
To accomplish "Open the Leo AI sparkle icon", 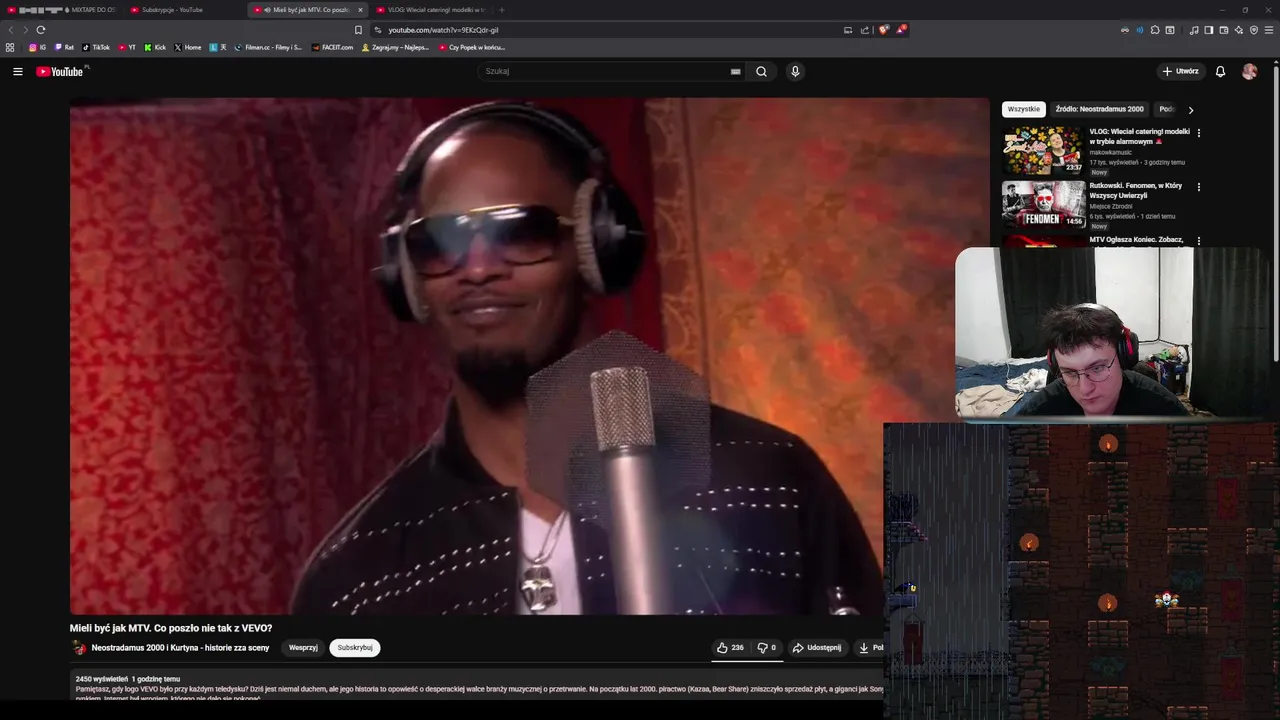I will pos(1239,30).
